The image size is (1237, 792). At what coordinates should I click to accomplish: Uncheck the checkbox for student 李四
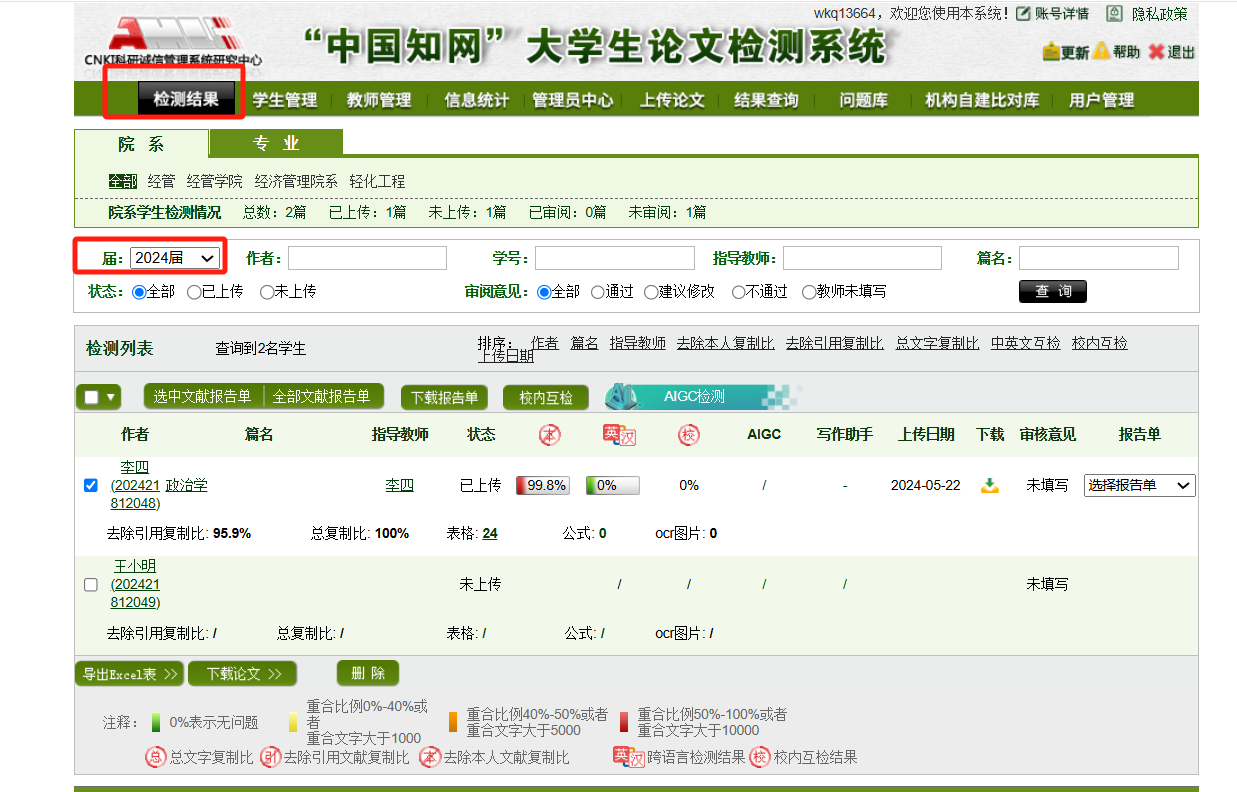tap(91, 486)
